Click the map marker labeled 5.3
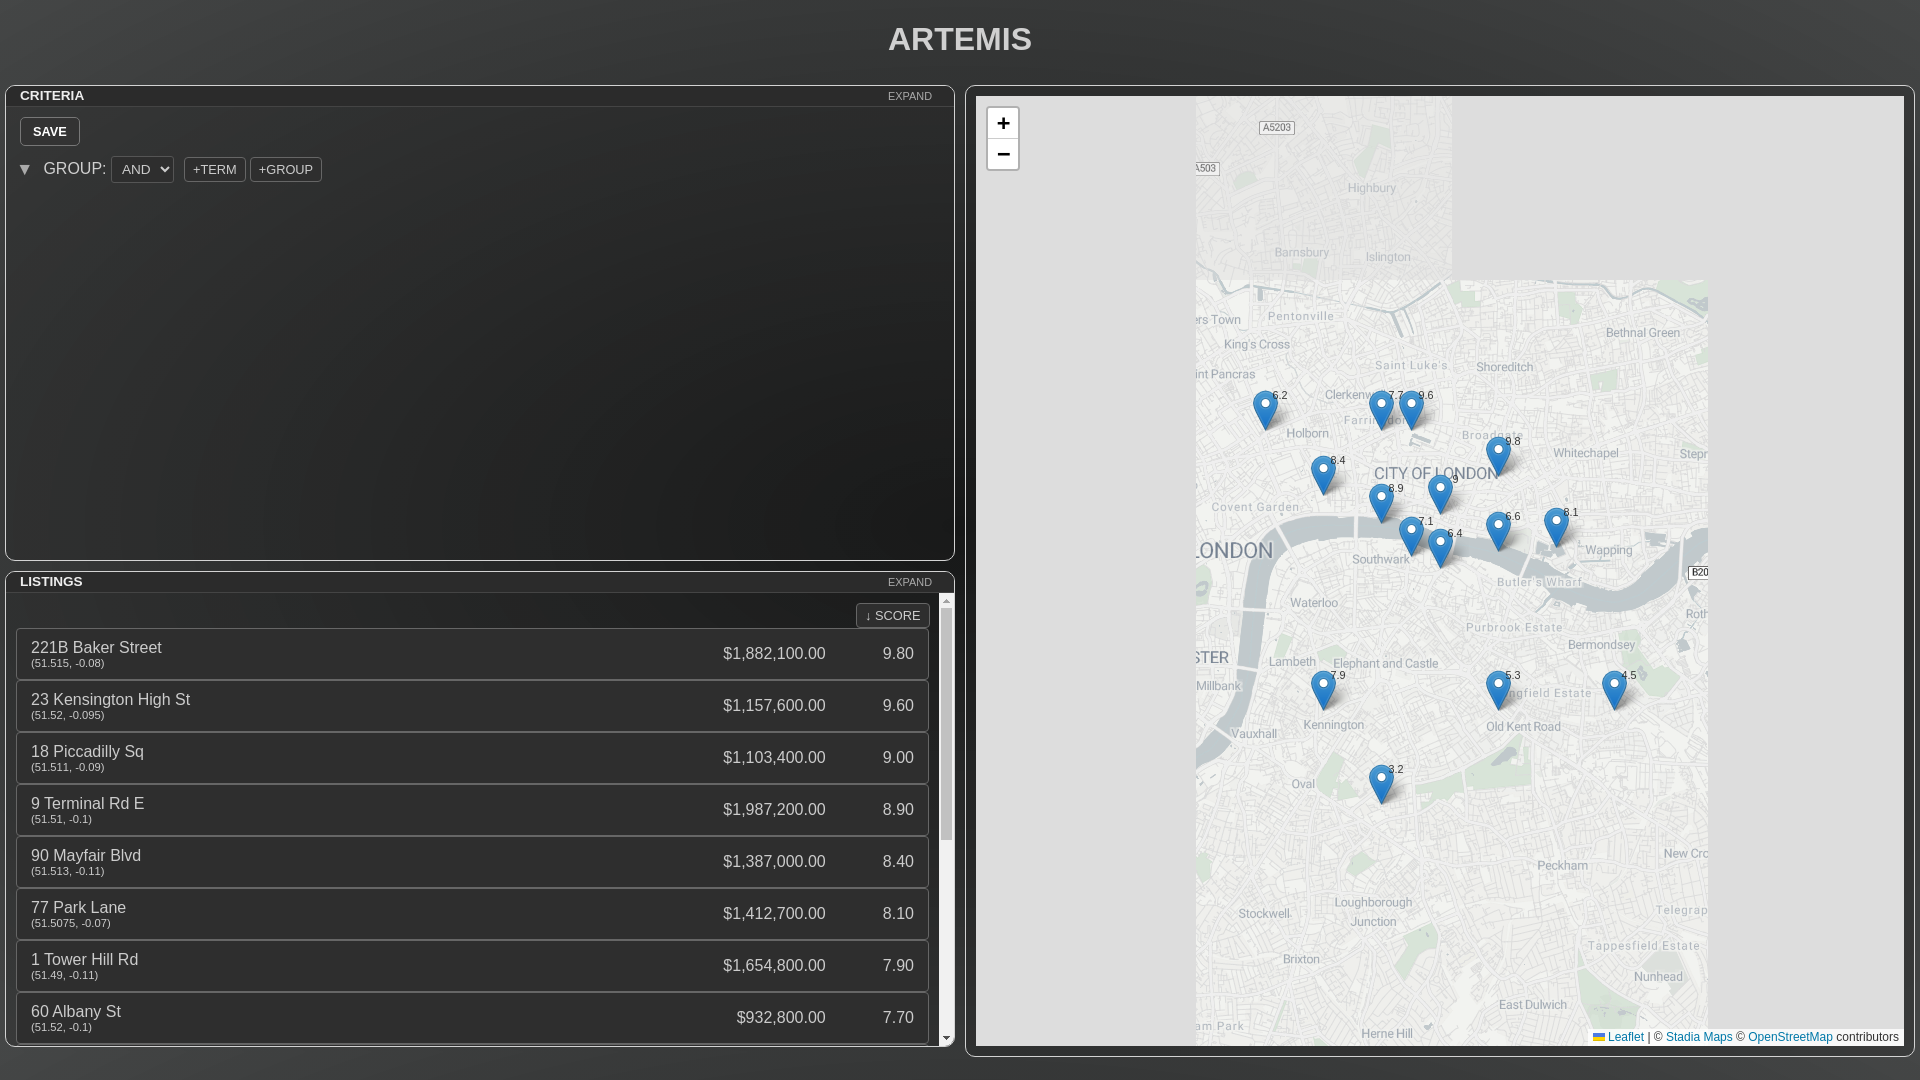Screen dimensions: 1920x1080 tap(1498, 690)
